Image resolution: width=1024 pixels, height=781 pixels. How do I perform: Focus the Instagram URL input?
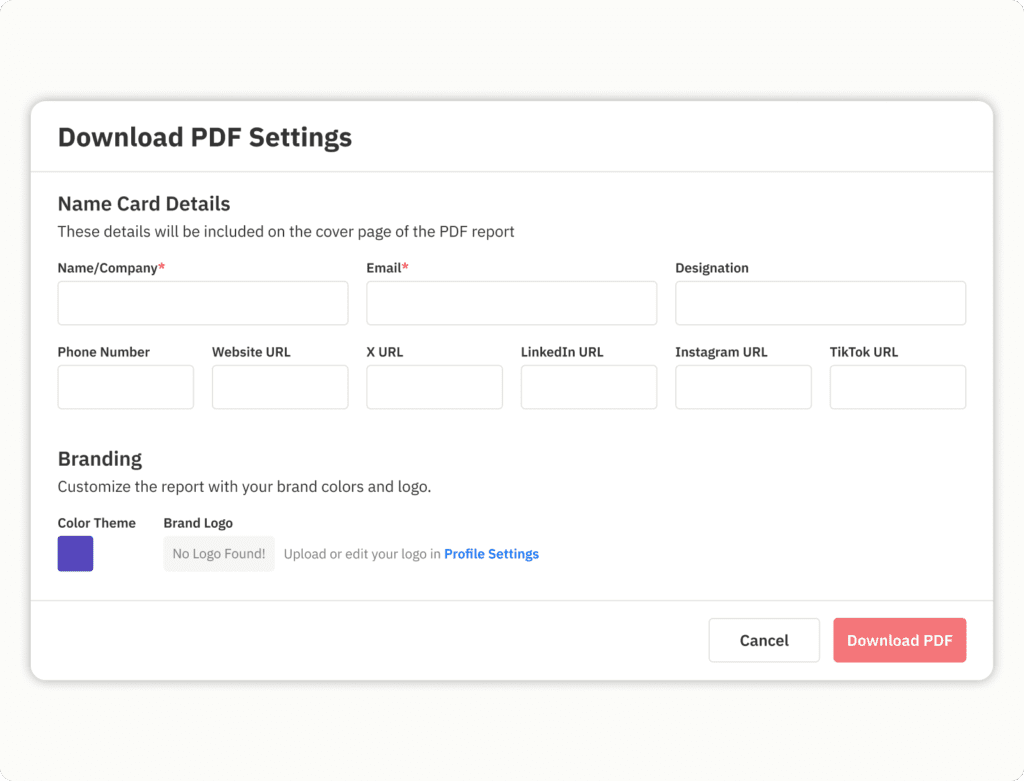point(743,387)
